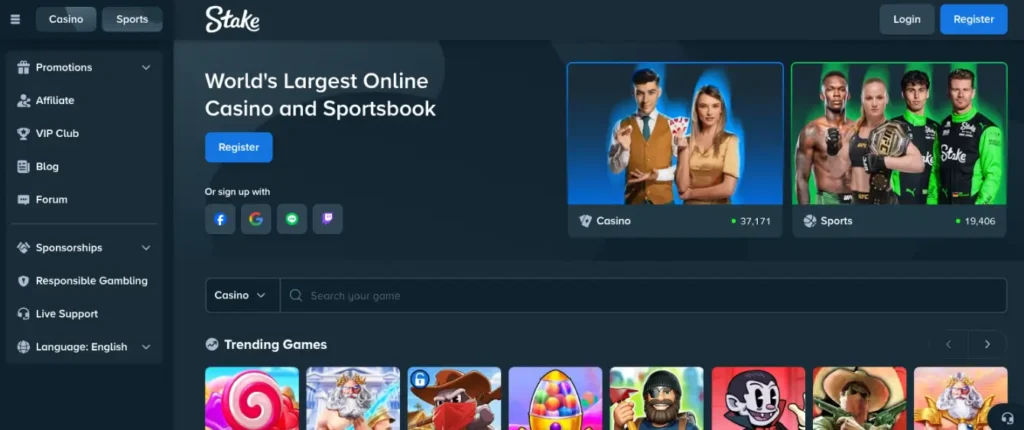Select the Casino tab at top
Image resolution: width=1024 pixels, height=430 pixels.
66,19
